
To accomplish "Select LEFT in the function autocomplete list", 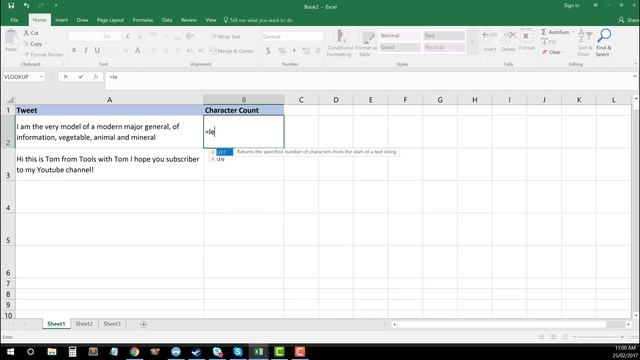I will click(221, 152).
